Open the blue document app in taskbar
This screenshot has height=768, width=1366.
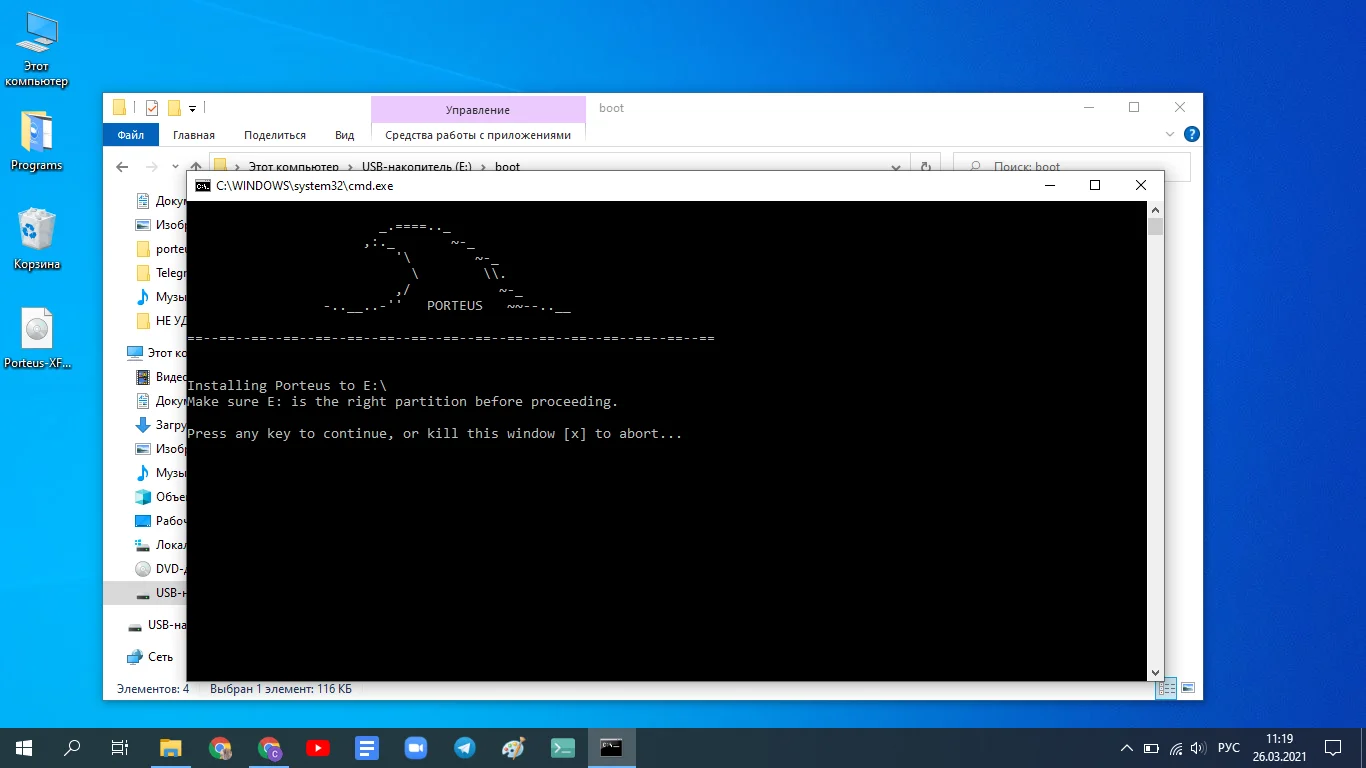tap(367, 747)
